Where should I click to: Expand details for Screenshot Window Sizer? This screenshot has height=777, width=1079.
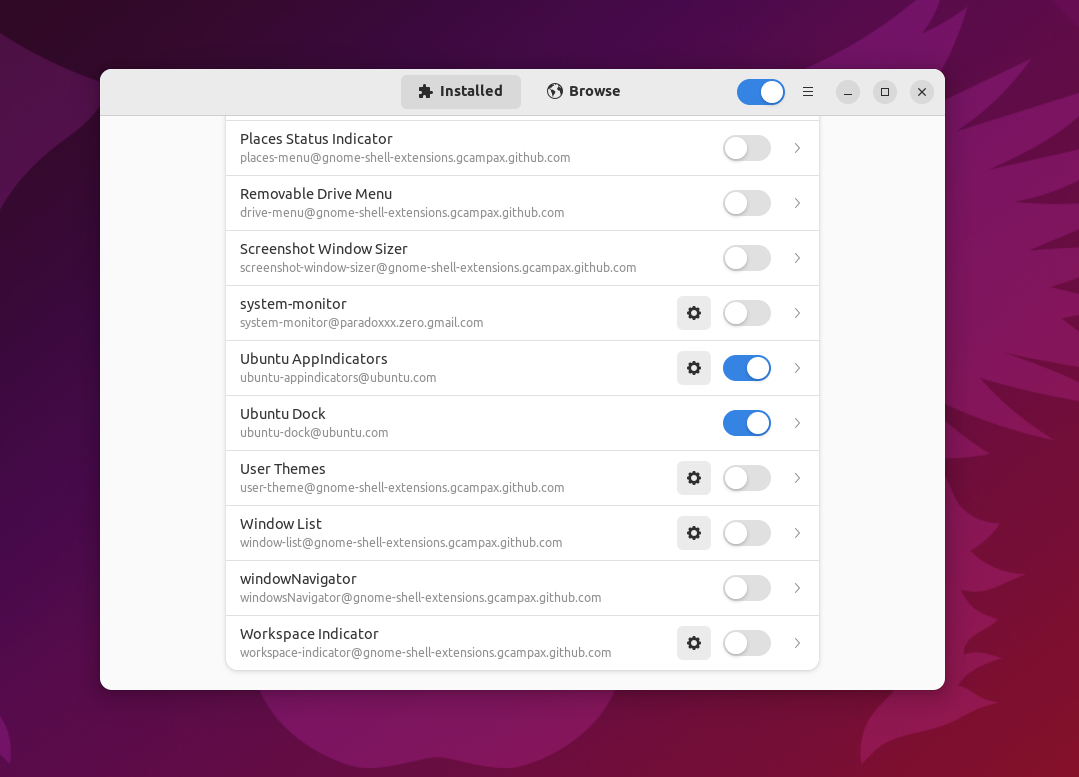[x=797, y=258]
